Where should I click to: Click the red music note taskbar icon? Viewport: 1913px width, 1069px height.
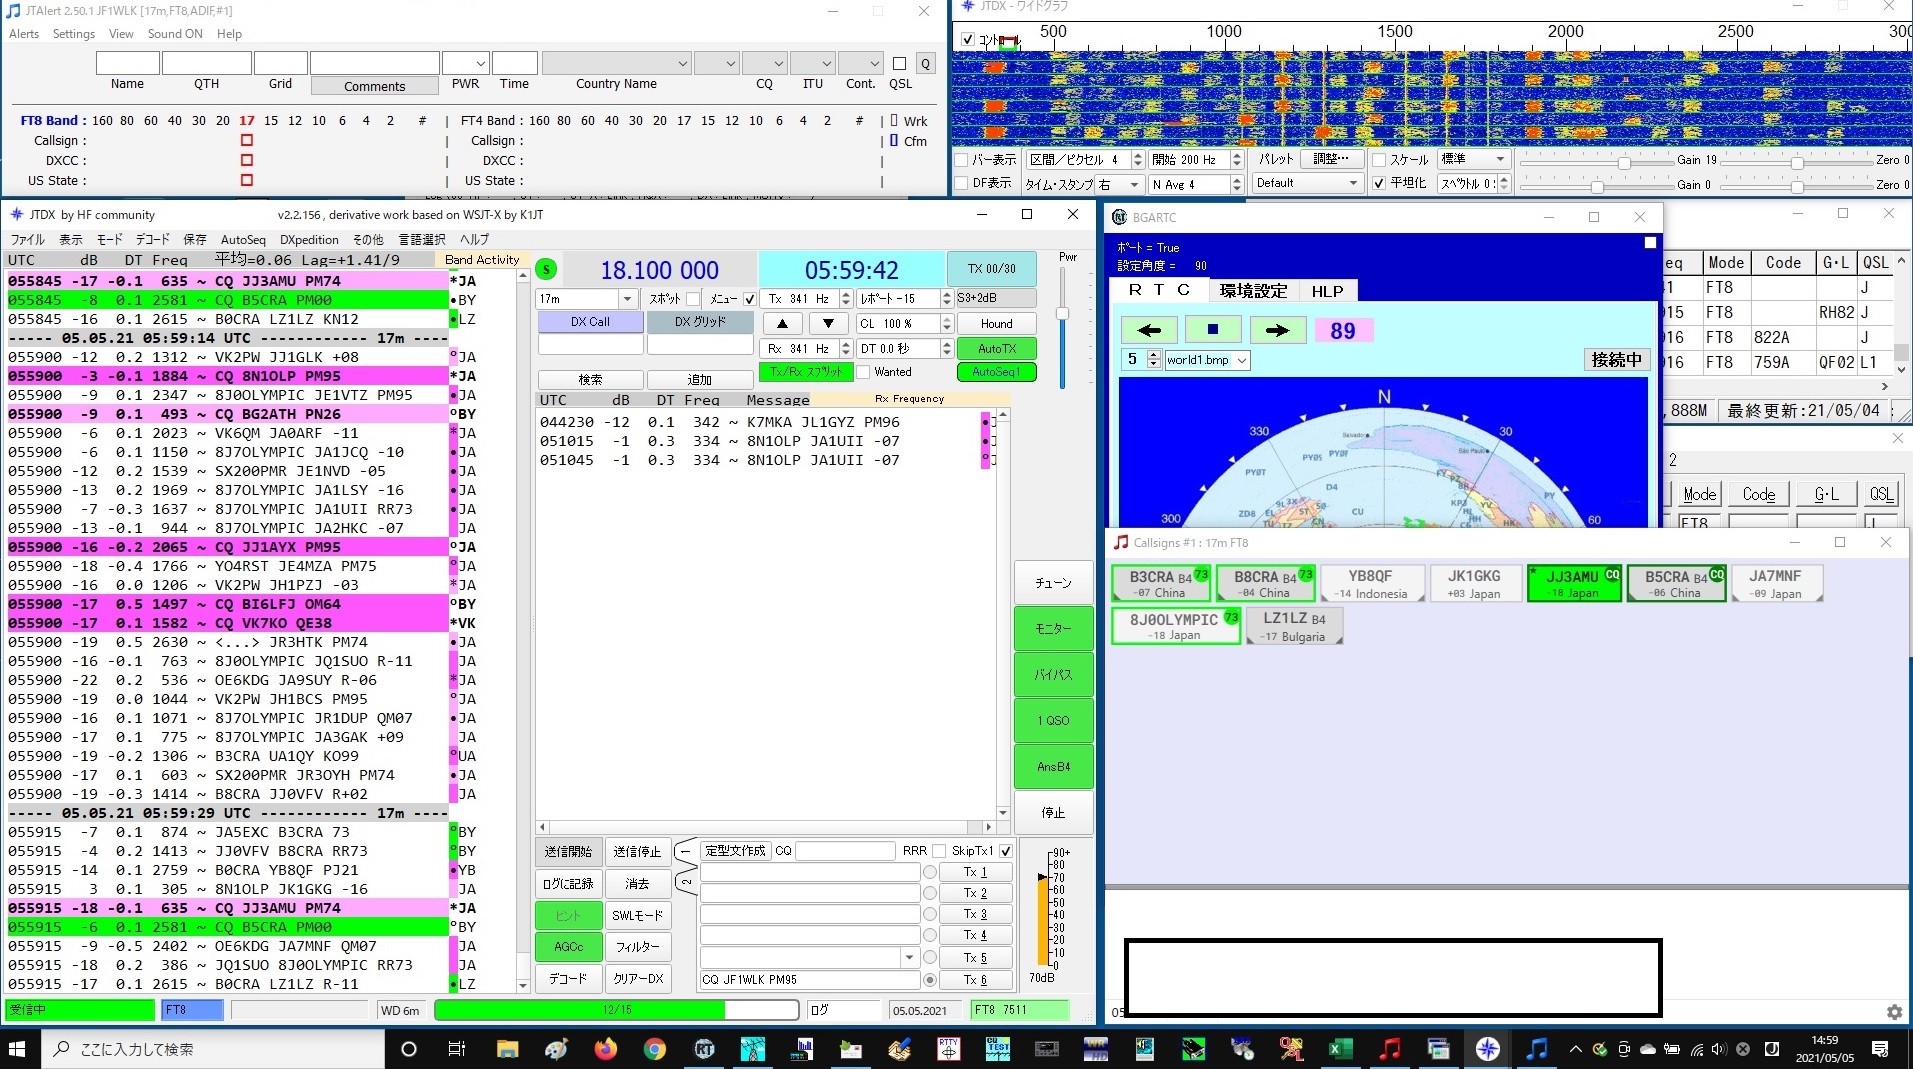tap(1389, 1048)
